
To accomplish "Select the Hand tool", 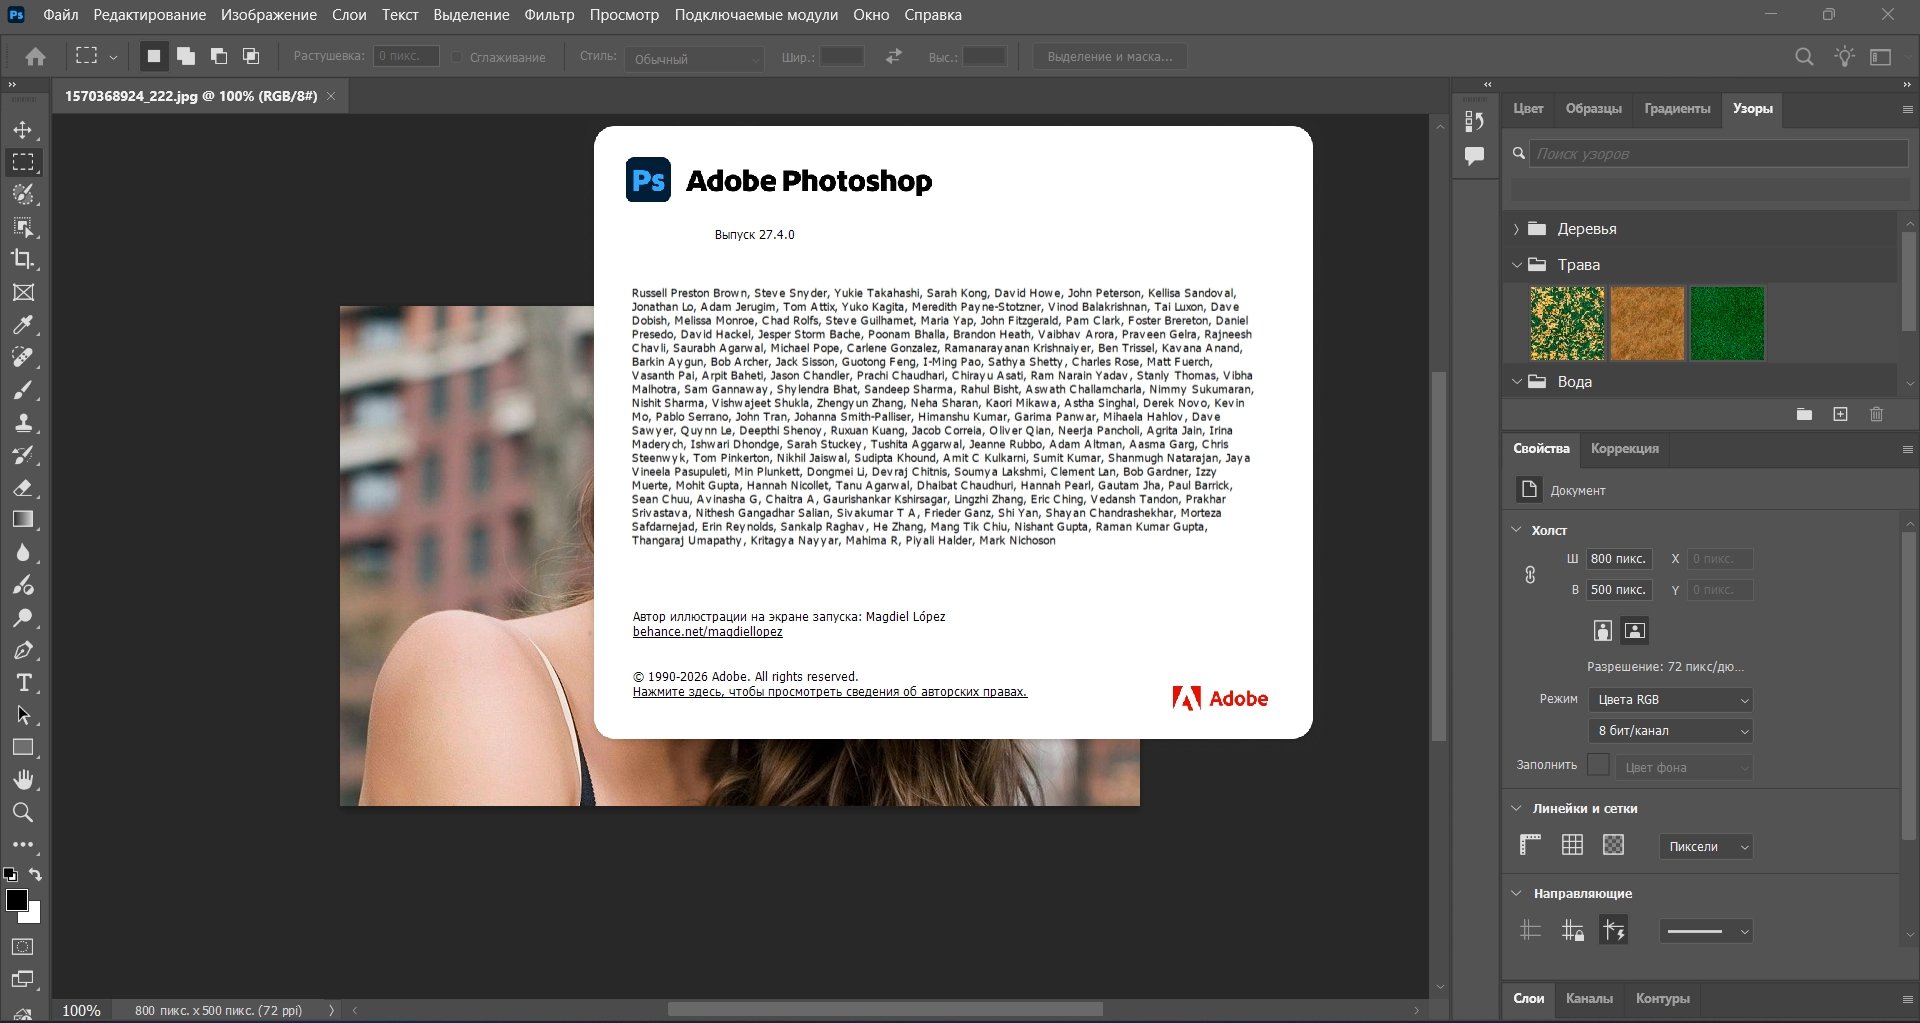I will (23, 780).
